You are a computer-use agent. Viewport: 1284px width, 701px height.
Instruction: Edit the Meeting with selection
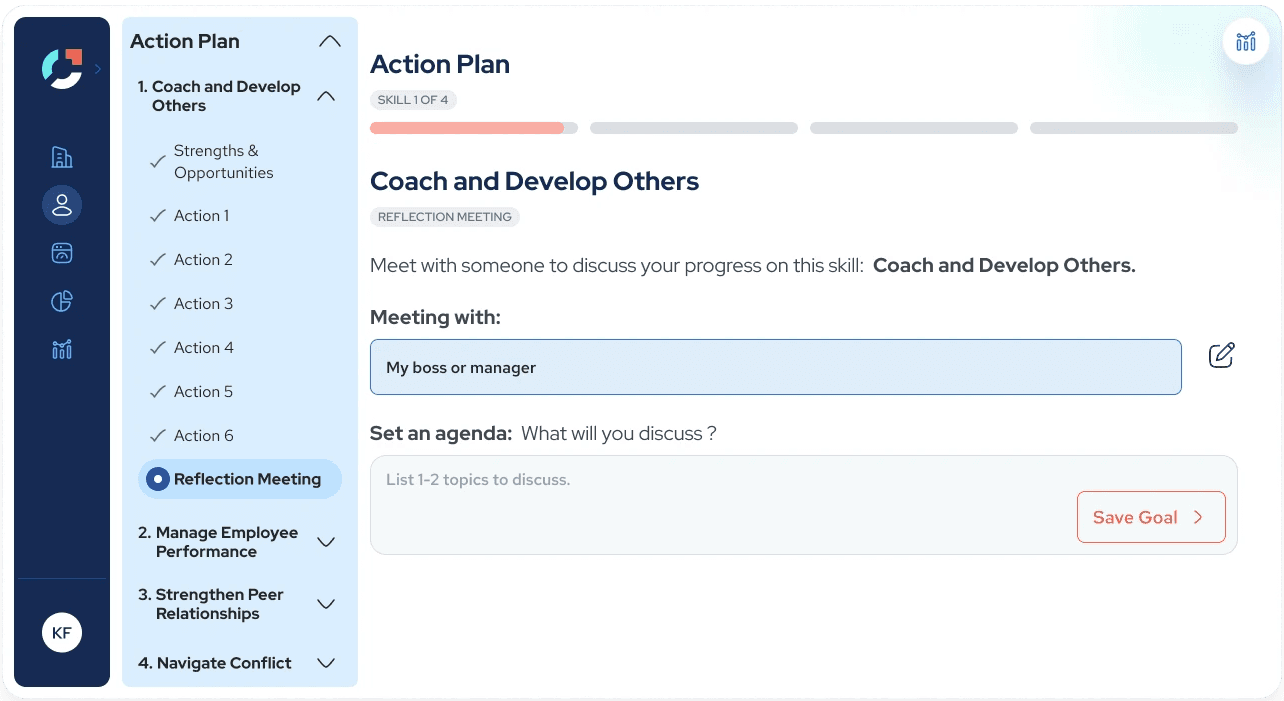coord(1221,355)
